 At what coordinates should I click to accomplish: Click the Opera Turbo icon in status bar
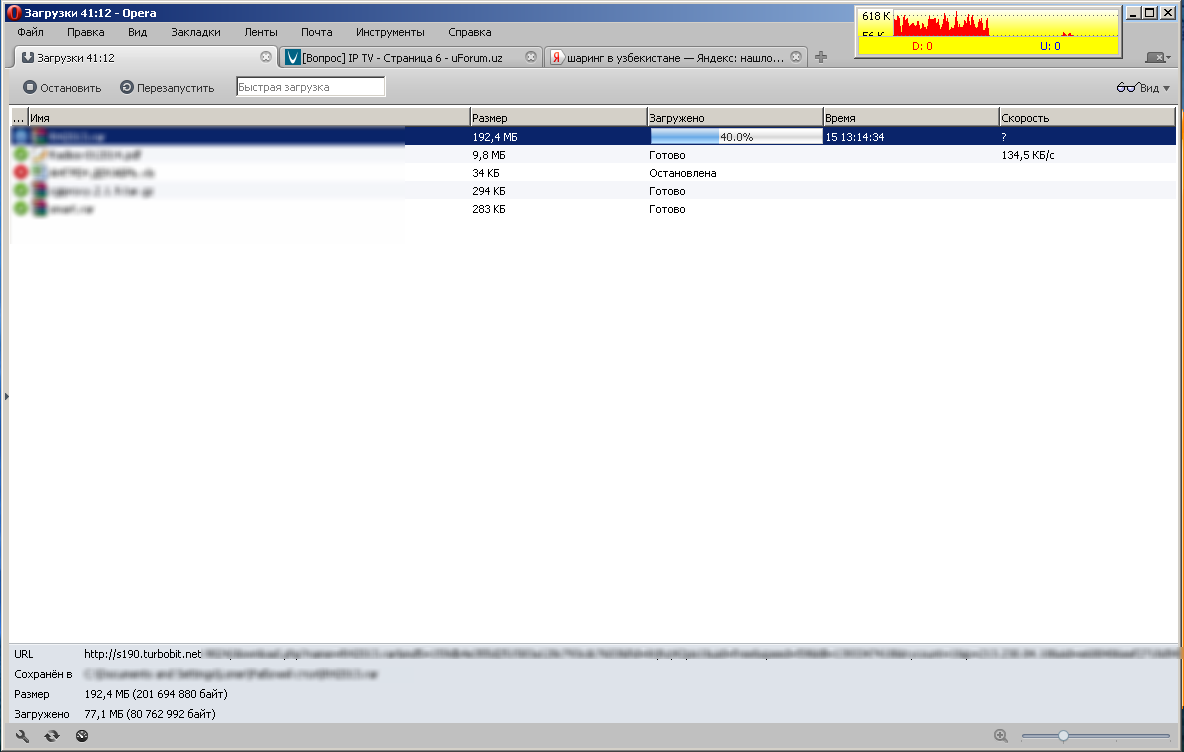coord(82,736)
